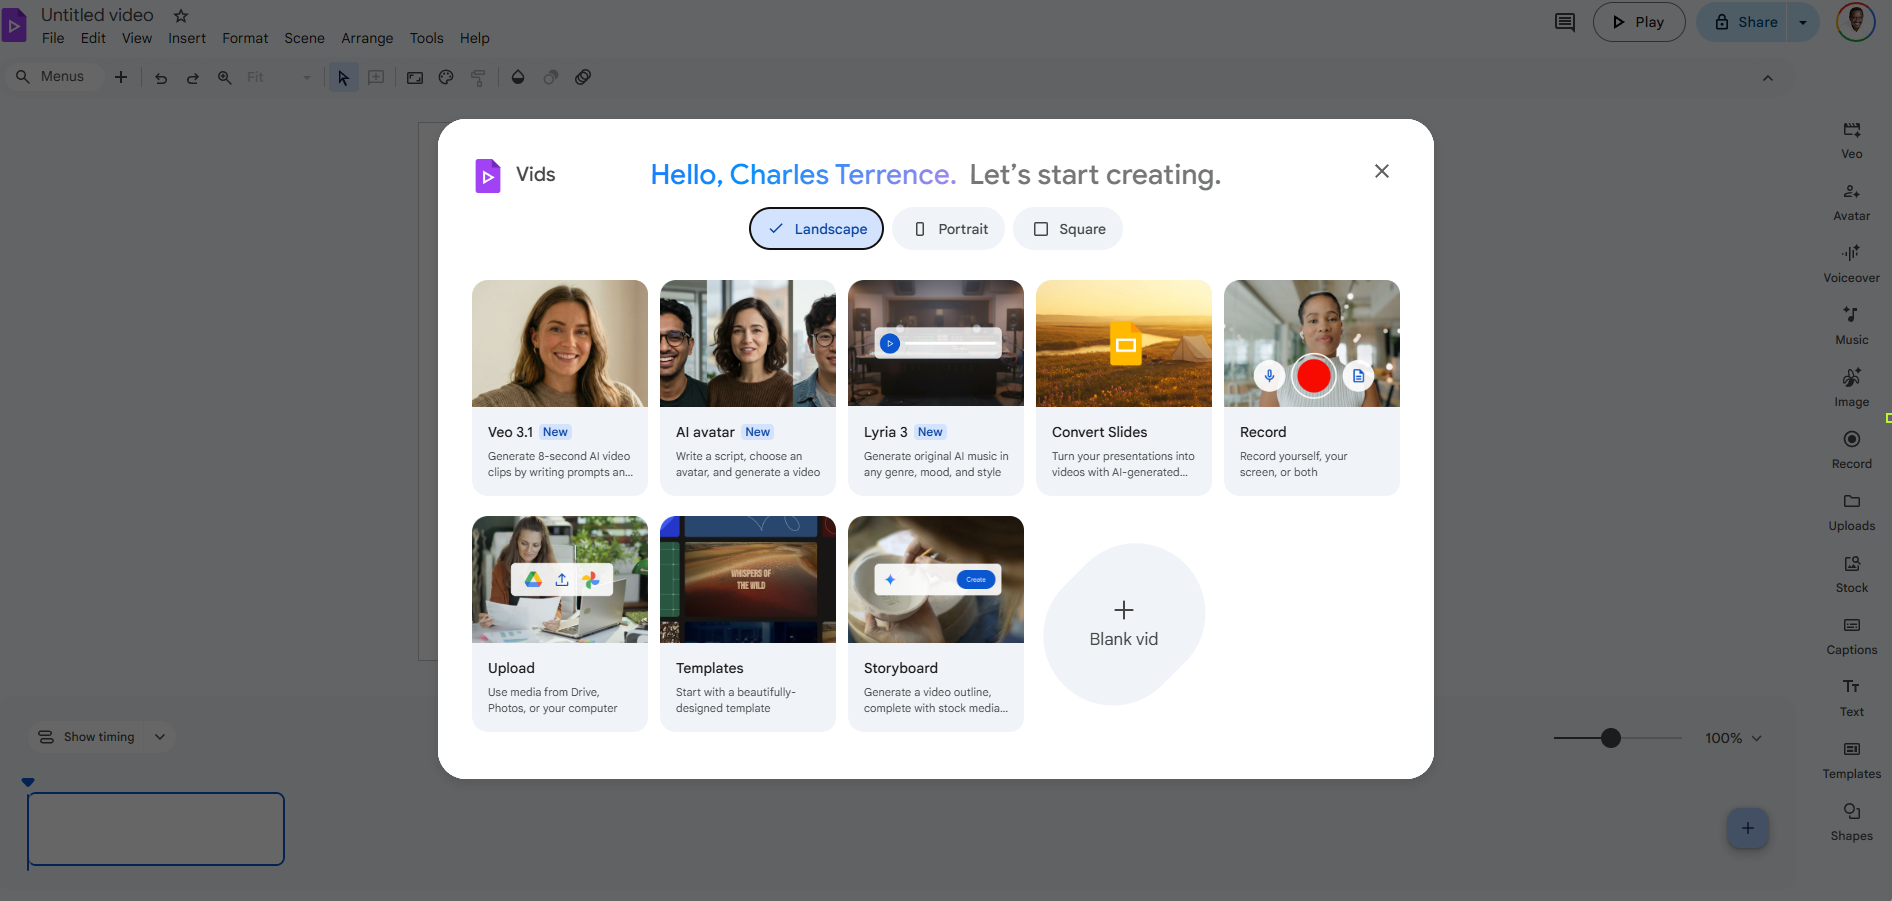This screenshot has height=901, width=1892.
Task: Expand the Show timing dropdown arrow
Action: (160, 737)
